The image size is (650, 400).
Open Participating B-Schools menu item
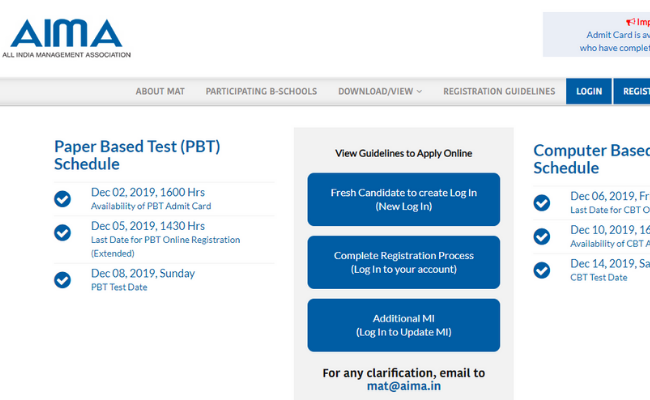point(261,92)
